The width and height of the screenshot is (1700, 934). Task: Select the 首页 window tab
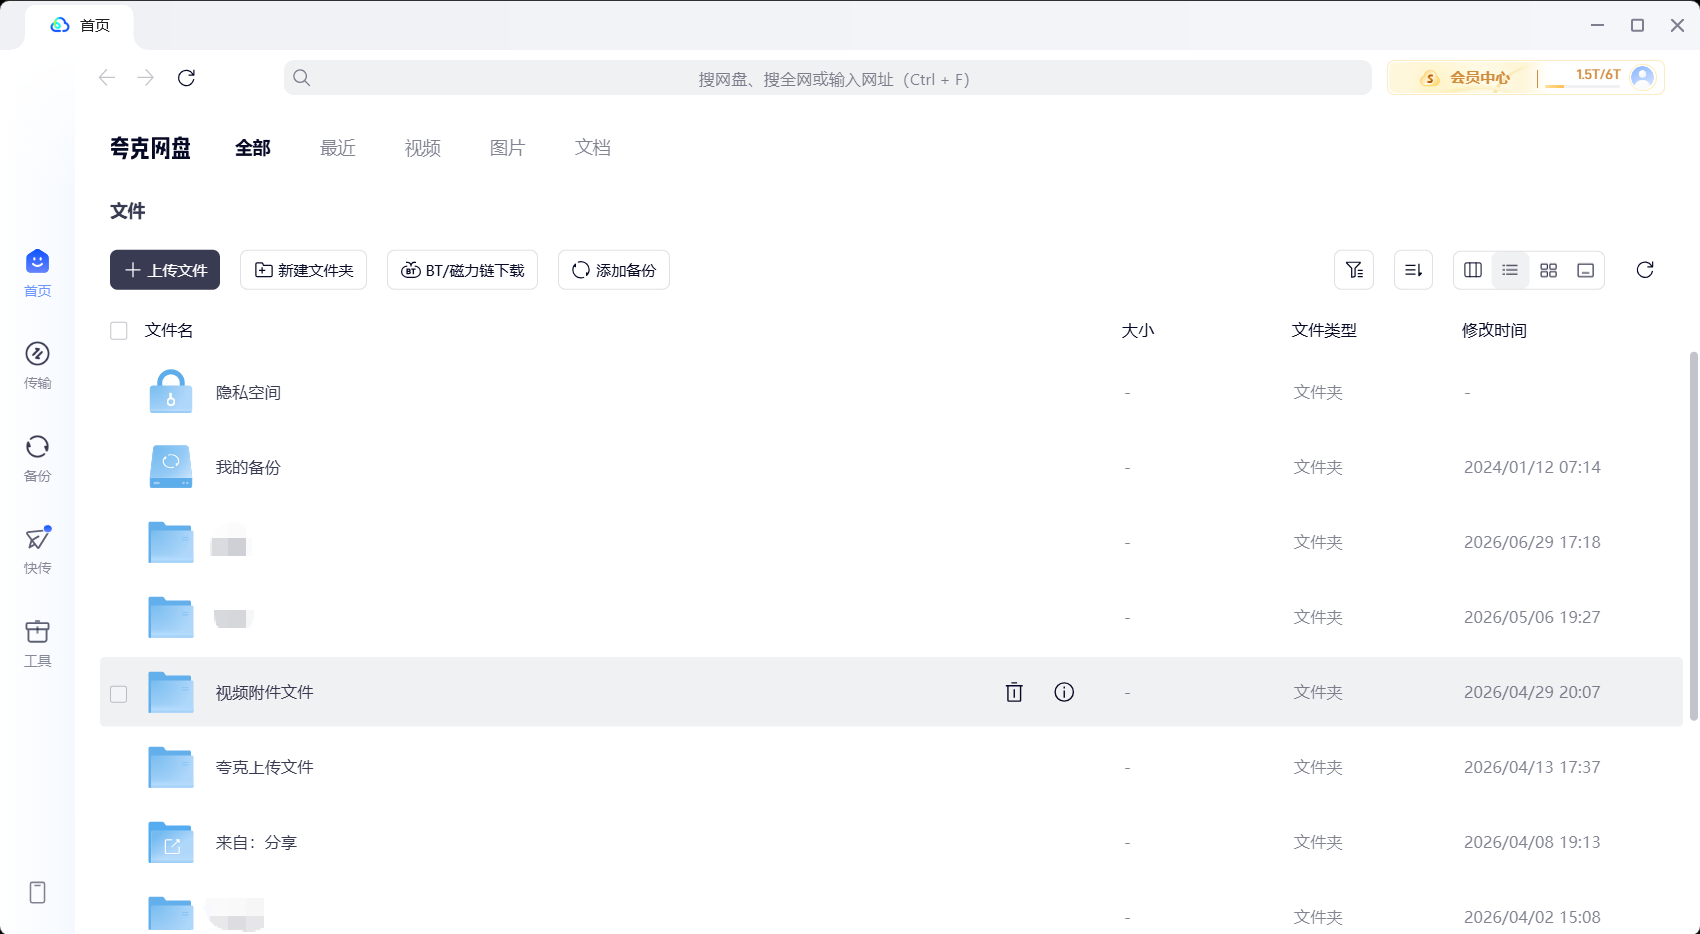click(80, 26)
